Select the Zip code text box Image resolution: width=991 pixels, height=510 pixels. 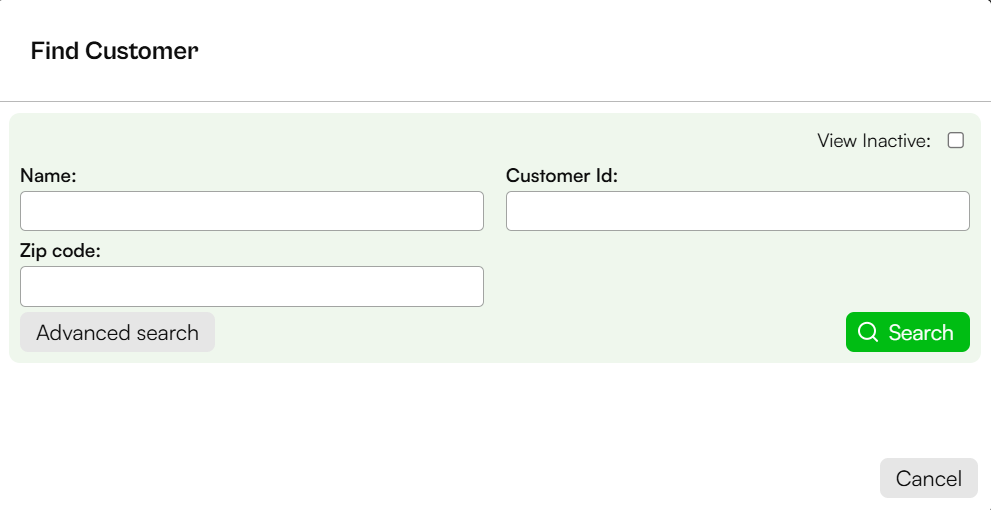[252, 286]
